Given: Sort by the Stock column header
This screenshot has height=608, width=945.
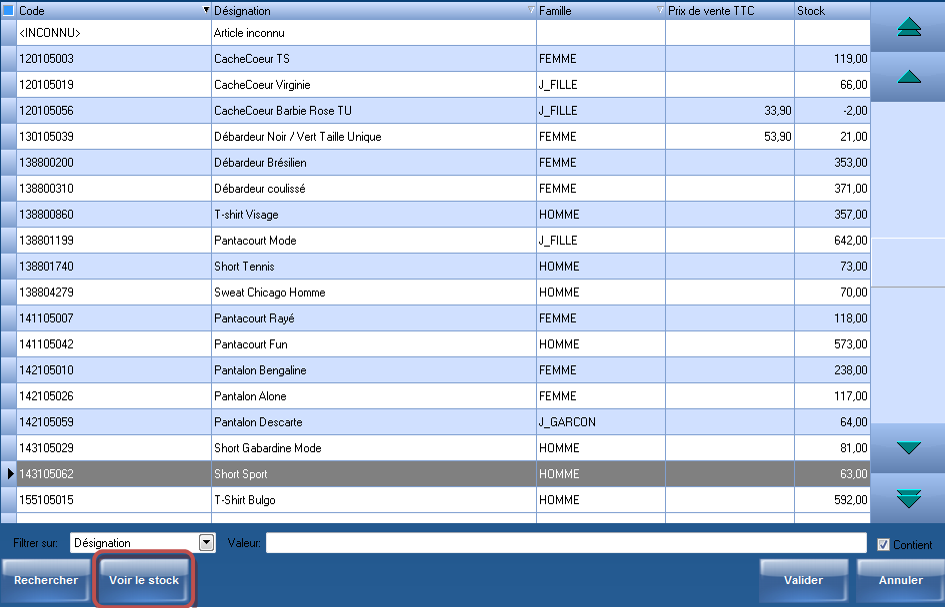Looking at the screenshot, I should coord(830,10).
